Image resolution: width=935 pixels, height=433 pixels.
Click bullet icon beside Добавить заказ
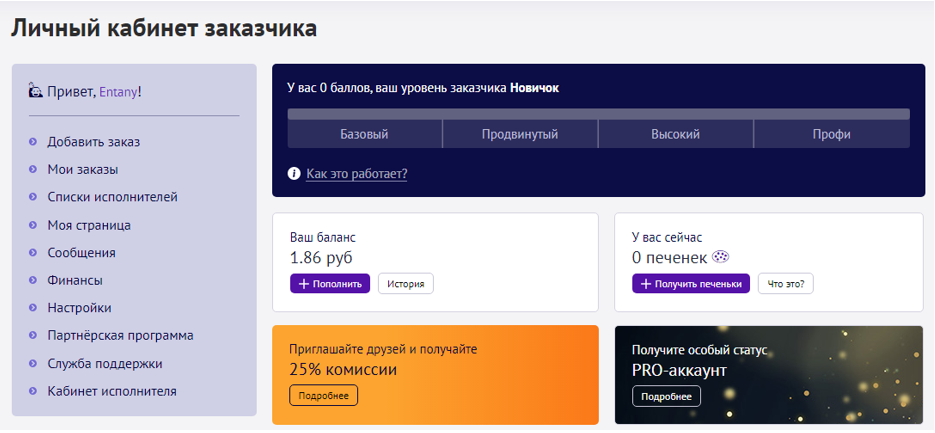[33, 142]
